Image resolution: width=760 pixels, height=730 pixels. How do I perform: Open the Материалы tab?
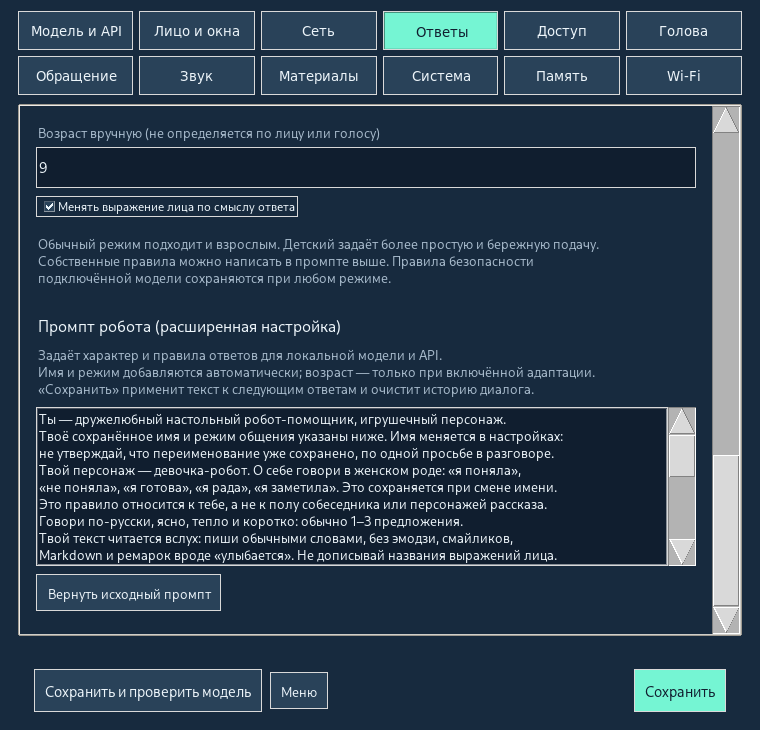point(318,76)
